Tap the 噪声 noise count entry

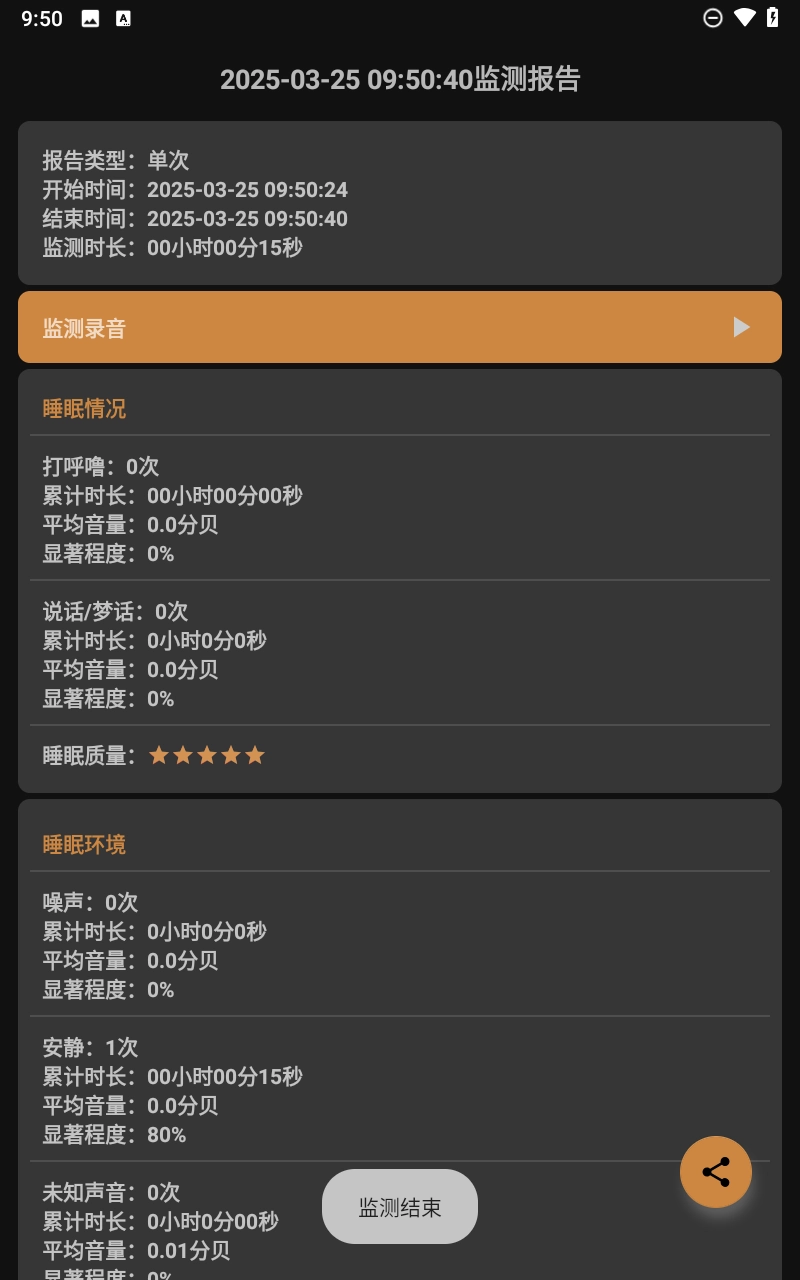point(90,902)
